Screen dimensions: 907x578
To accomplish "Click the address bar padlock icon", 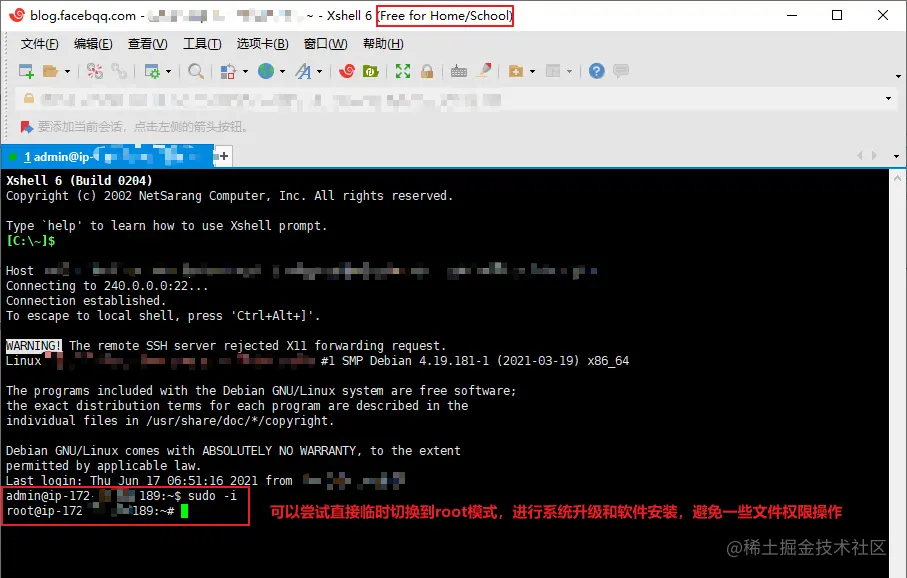I will coord(28,99).
